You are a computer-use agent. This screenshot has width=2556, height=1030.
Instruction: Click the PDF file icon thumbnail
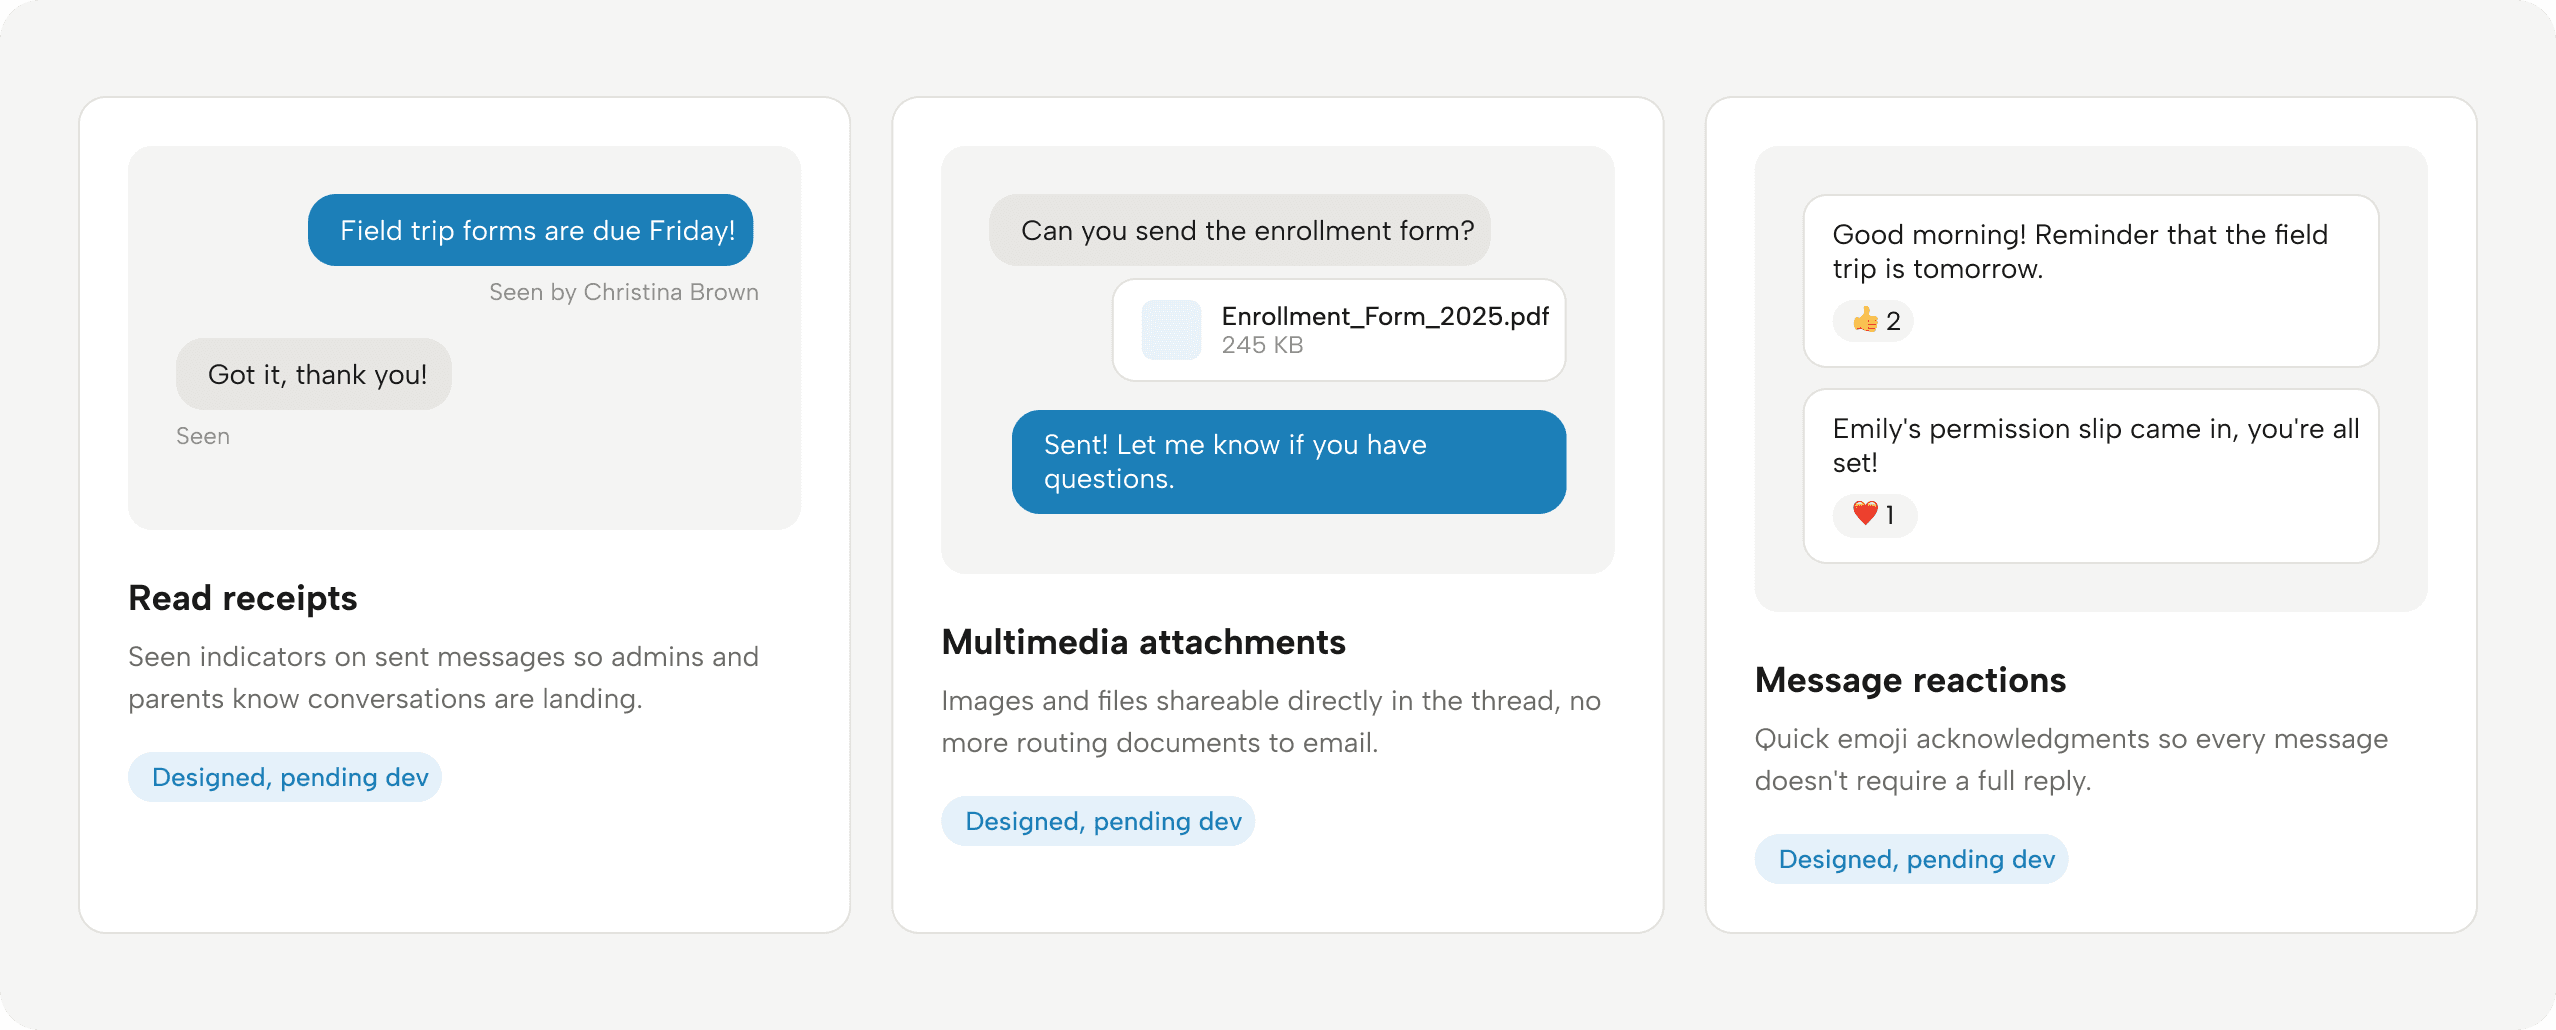(1171, 330)
